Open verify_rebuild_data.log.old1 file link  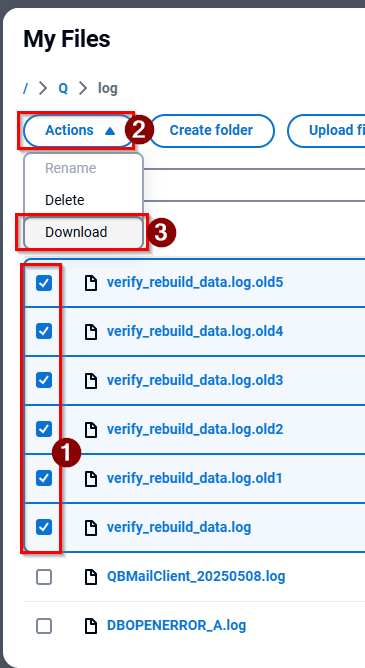[195, 478]
